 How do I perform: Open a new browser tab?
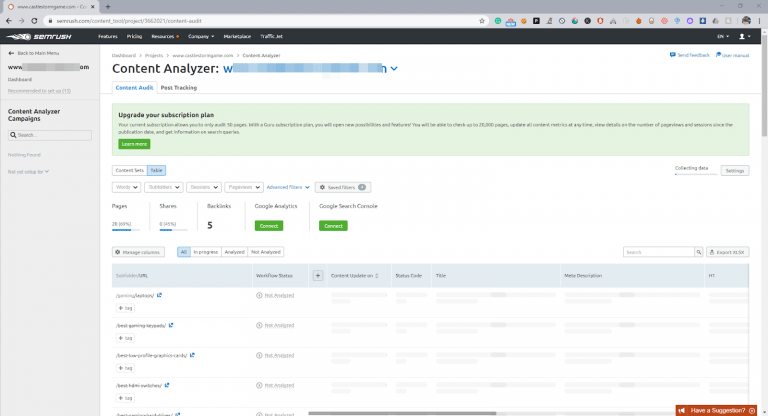click(x=108, y=7)
